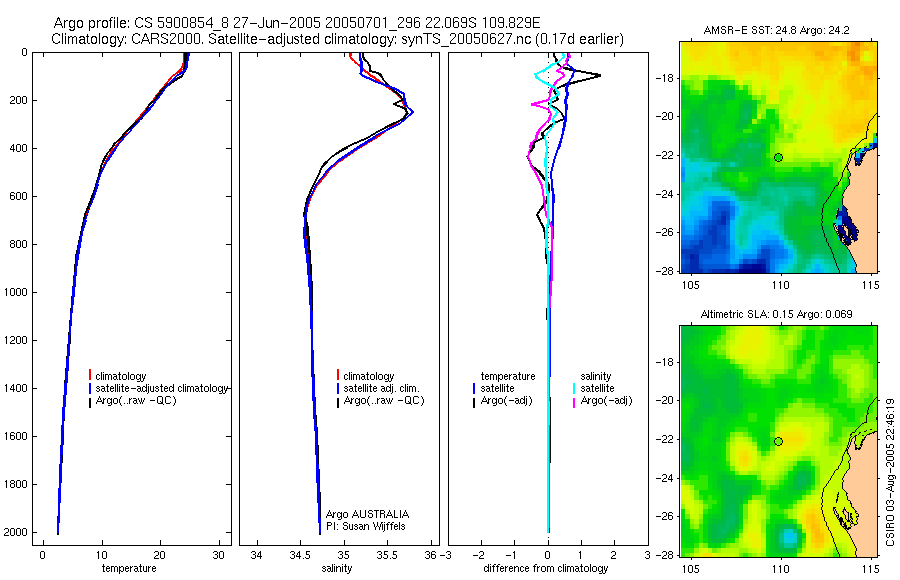Click the Argo profile title text
900x580 pixels.
297,23
